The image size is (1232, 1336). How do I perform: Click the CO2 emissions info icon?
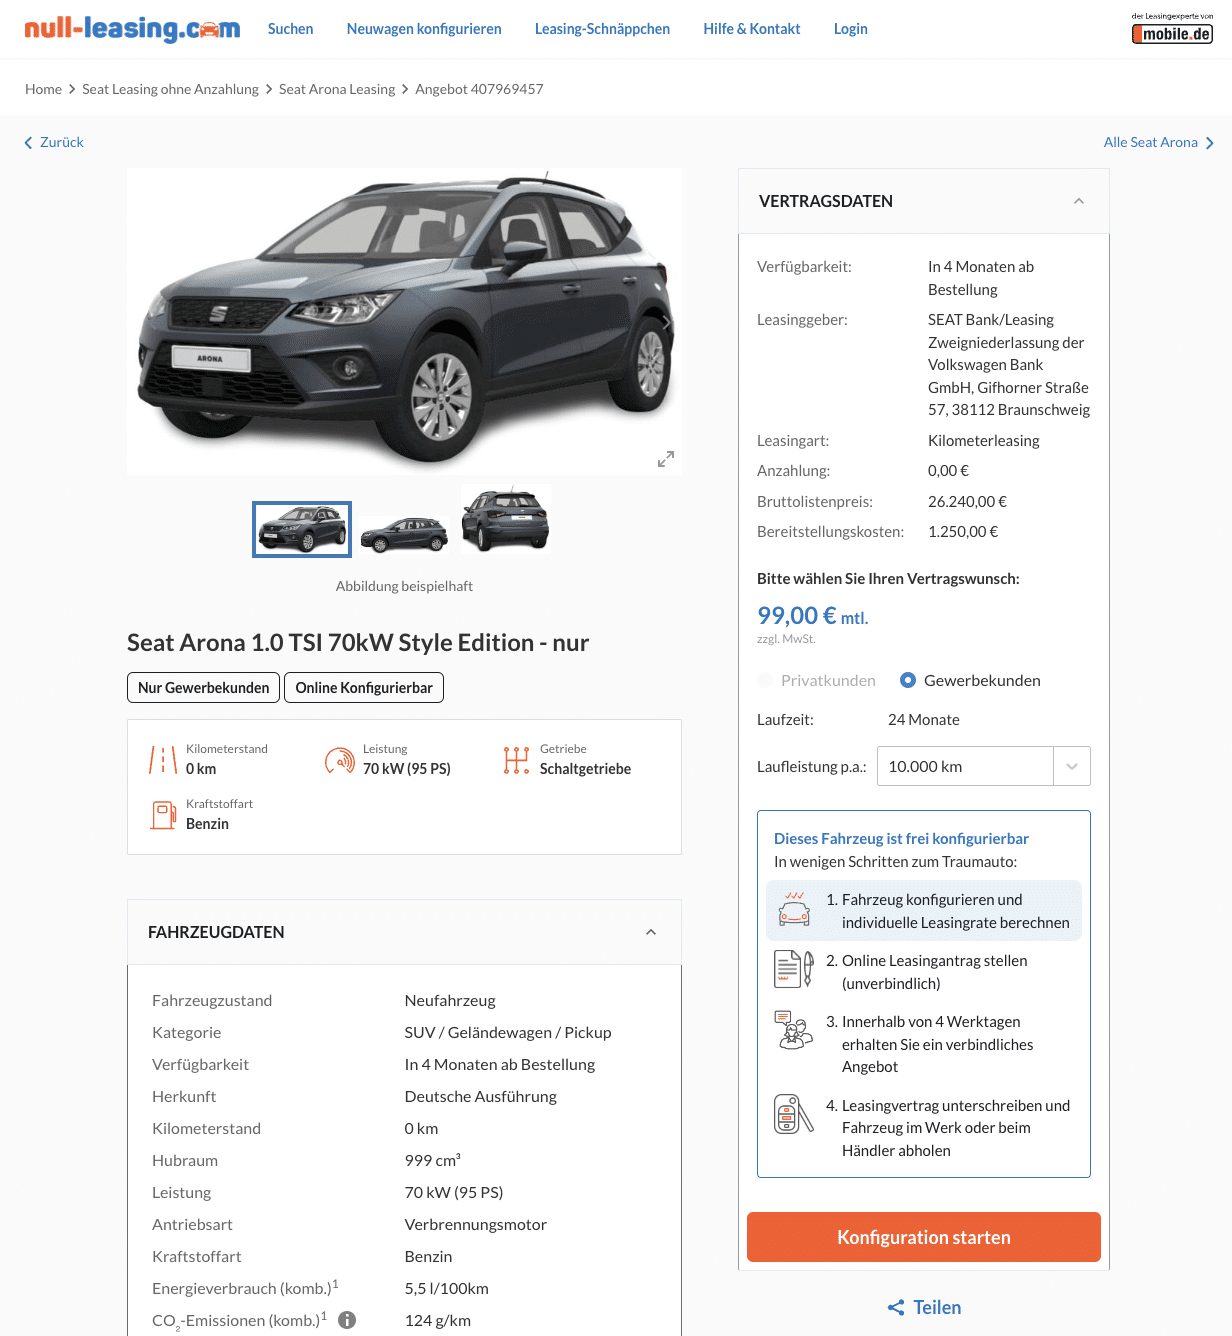[347, 1320]
